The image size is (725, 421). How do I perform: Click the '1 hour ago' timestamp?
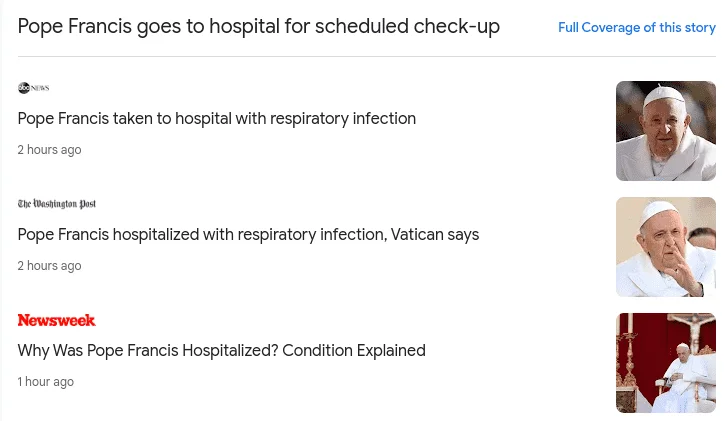coord(46,382)
